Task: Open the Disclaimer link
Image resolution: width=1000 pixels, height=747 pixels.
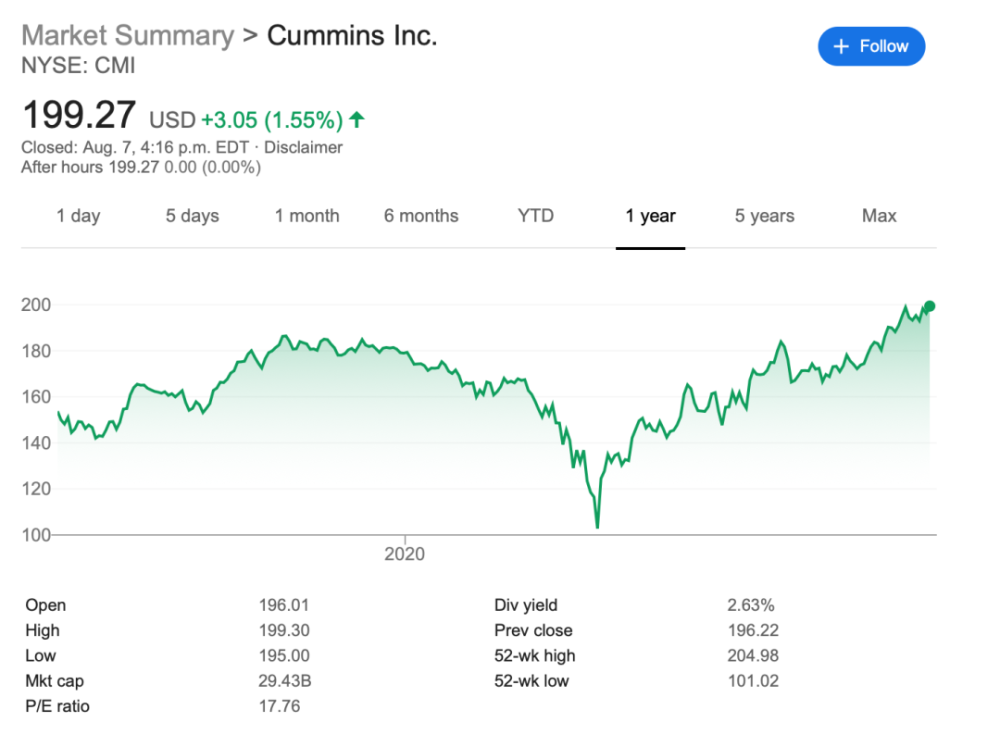Action: (303, 147)
